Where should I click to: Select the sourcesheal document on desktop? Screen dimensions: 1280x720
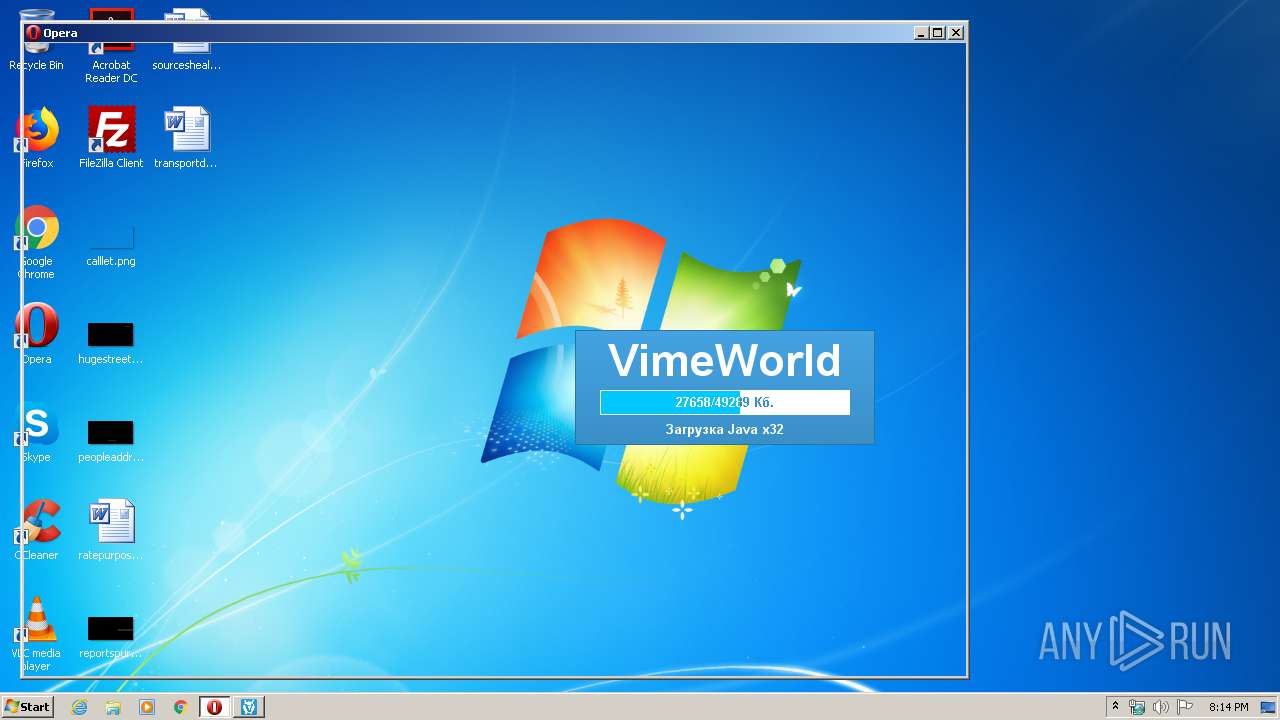click(x=187, y=40)
